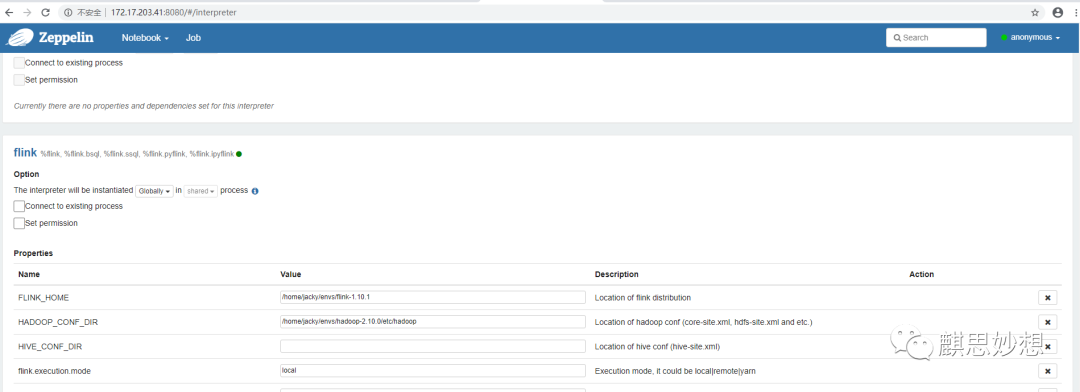Reload the page with the refresh icon

[x=45, y=12]
